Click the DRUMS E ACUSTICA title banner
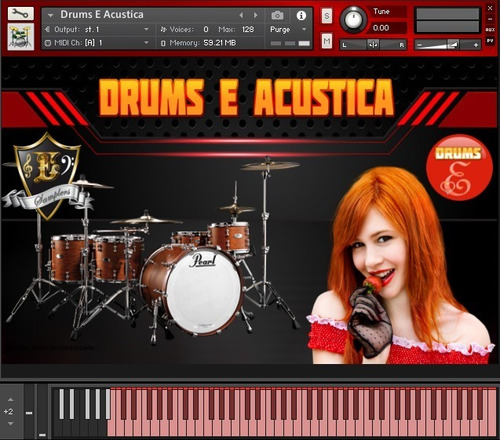Image resolution: width=500 pixels, height=440 pixels. 247,97
